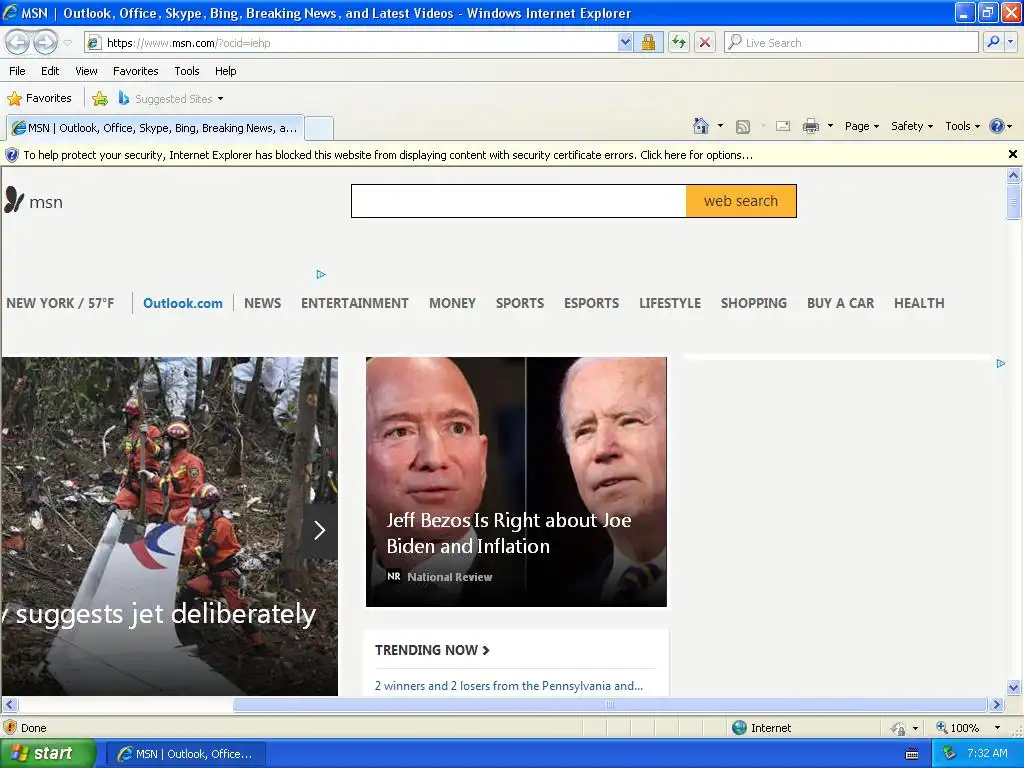Open the Suggested Sites dropdown
Screen dimensions: 1024x768
[170, 99]
